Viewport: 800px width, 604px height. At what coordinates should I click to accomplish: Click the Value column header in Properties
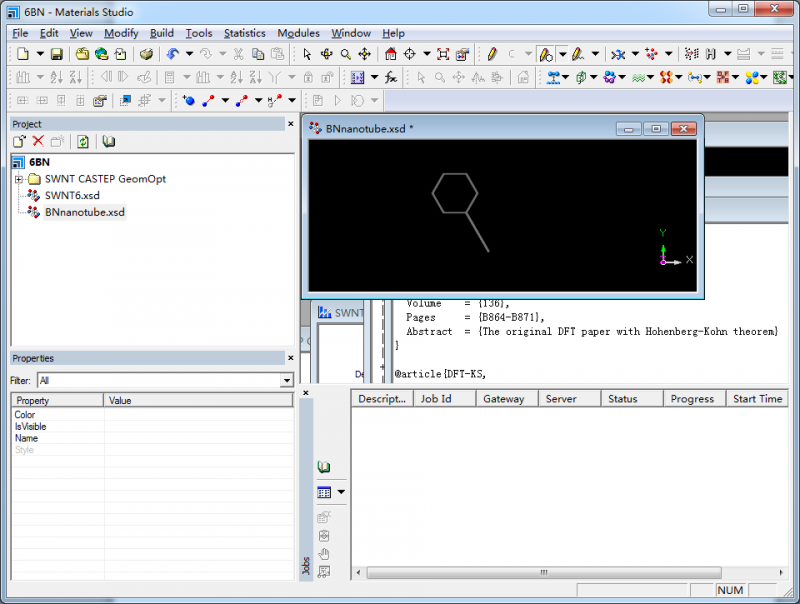point(120,401)
